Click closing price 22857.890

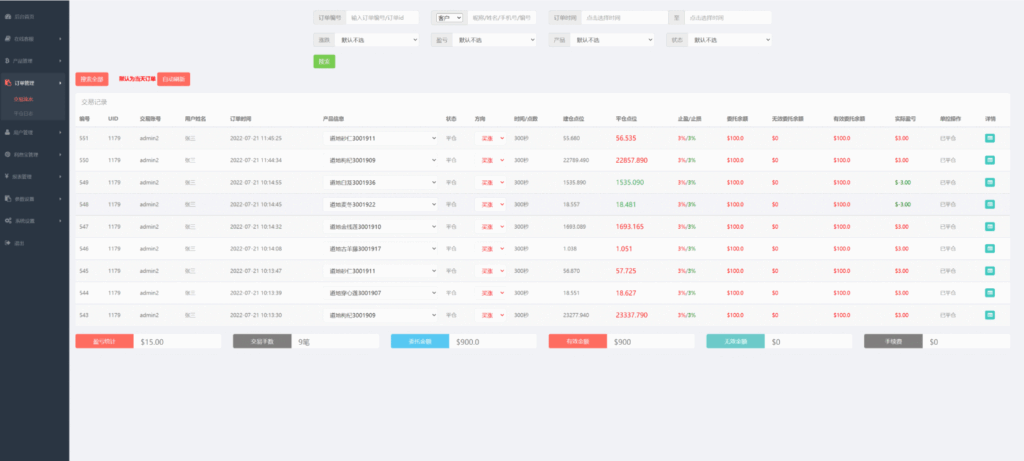[632, 160]
